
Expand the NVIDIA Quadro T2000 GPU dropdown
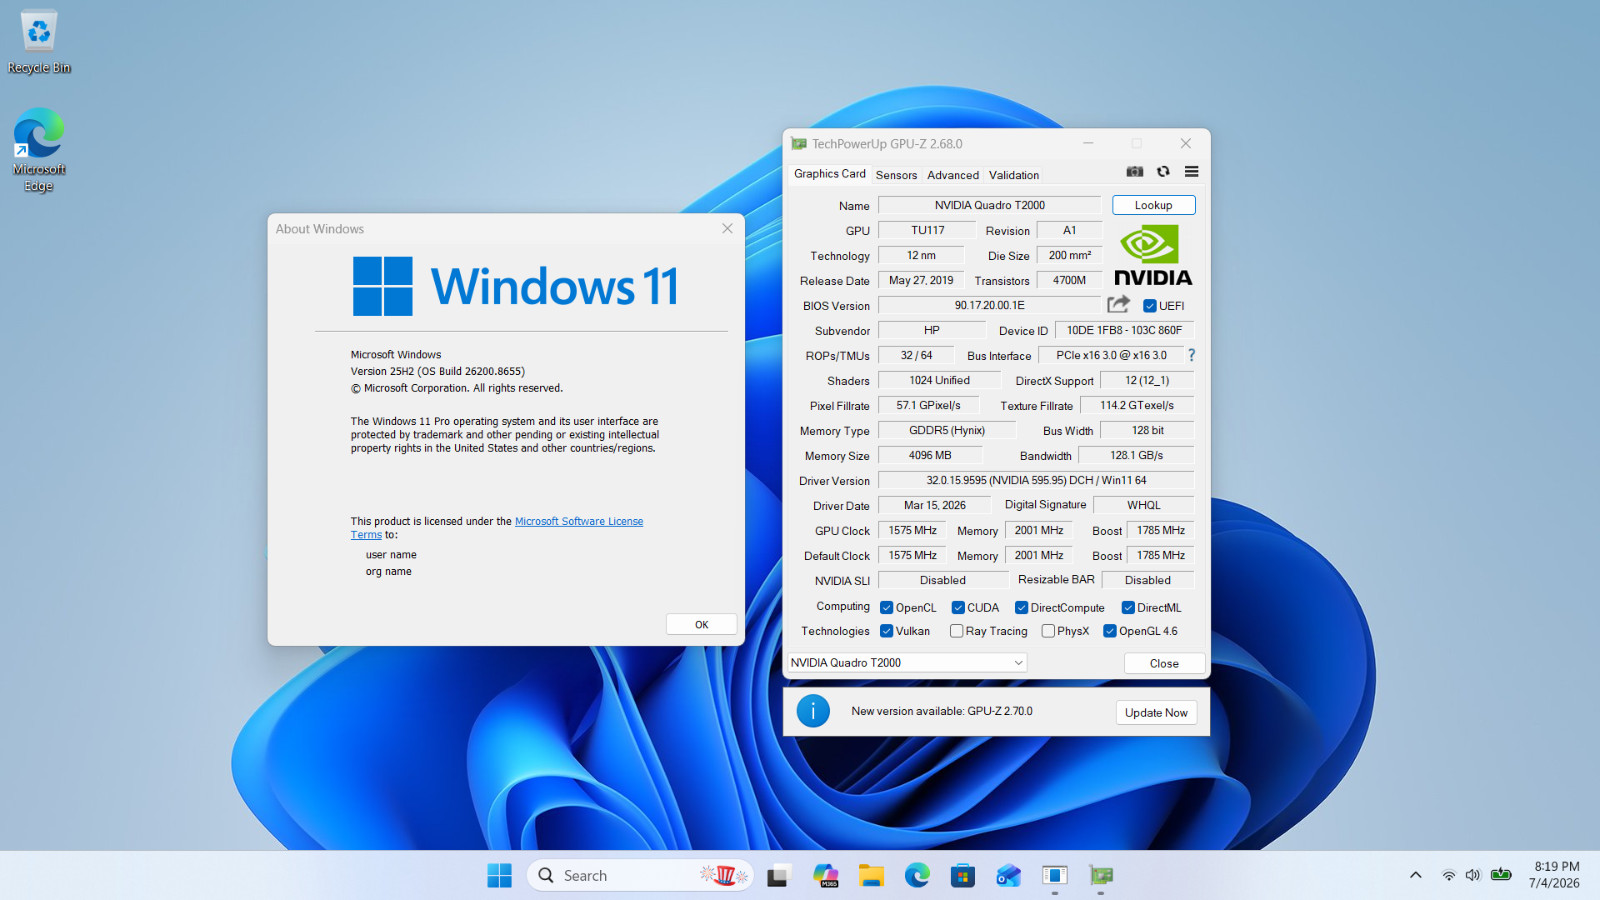click(907, 663)
